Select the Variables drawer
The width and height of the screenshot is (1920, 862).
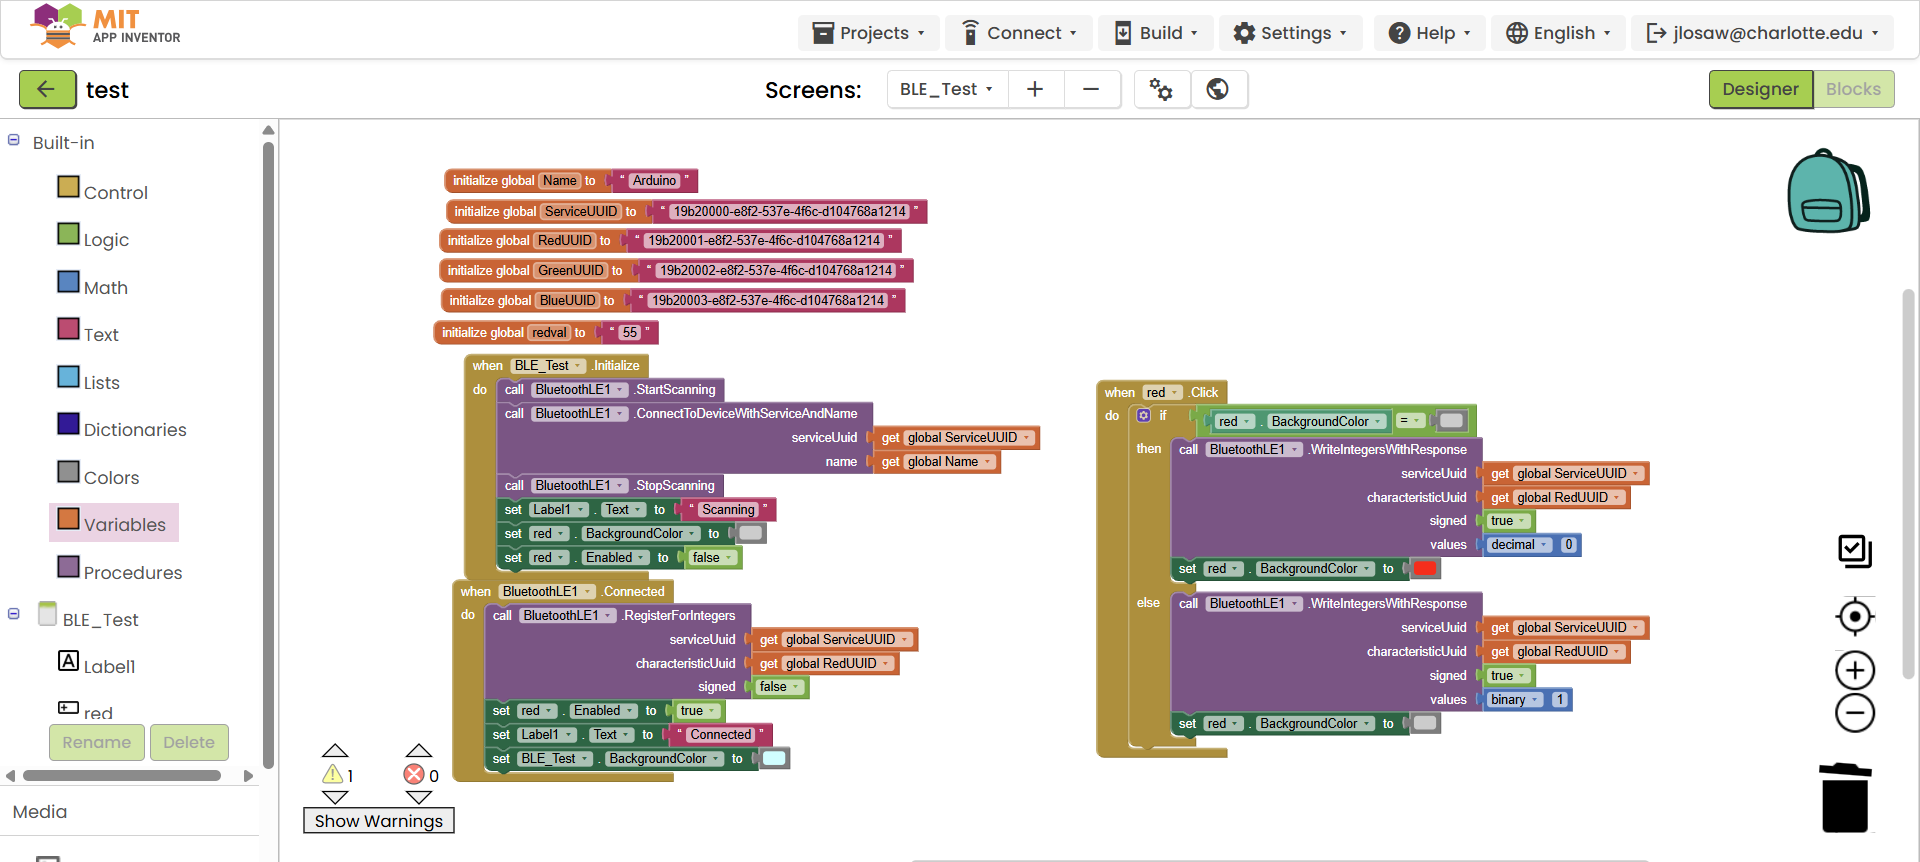pyautogui.click(x=113, y=523)
